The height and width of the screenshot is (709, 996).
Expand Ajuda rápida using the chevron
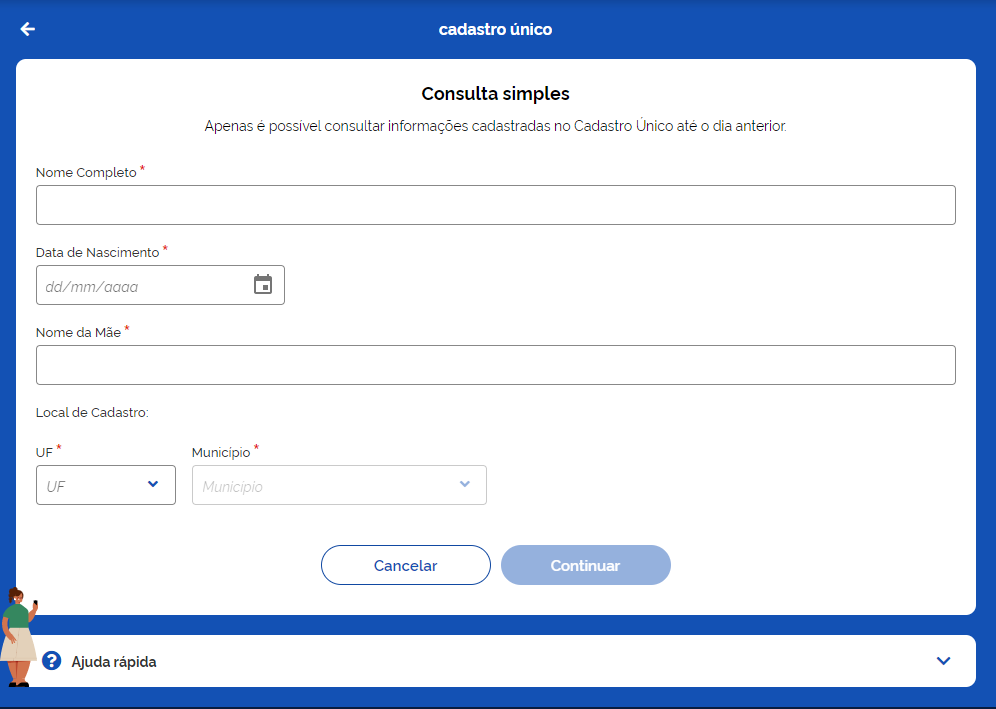(x=942, y=661)
